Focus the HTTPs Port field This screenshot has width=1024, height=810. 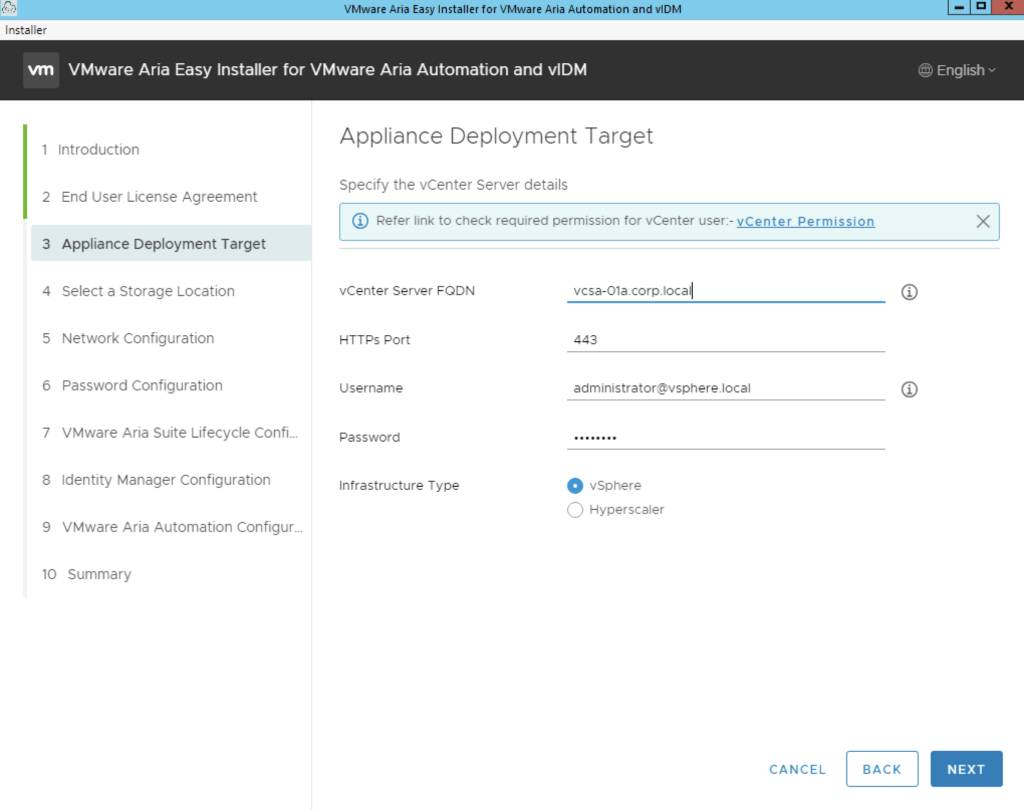pos(726,340)
